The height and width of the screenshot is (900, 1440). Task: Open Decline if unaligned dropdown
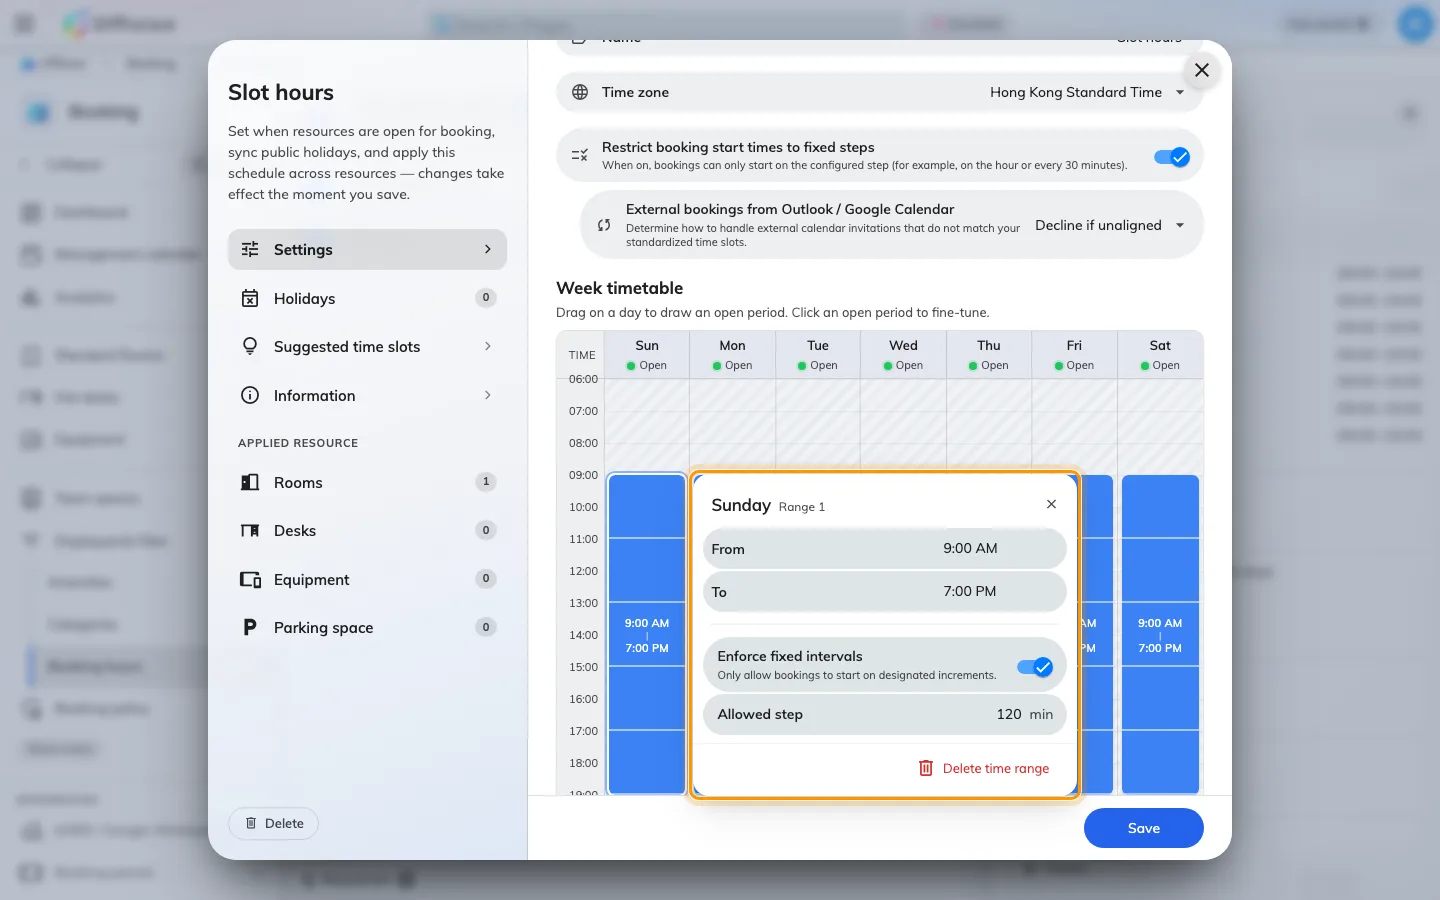[x=1110, y=225]
